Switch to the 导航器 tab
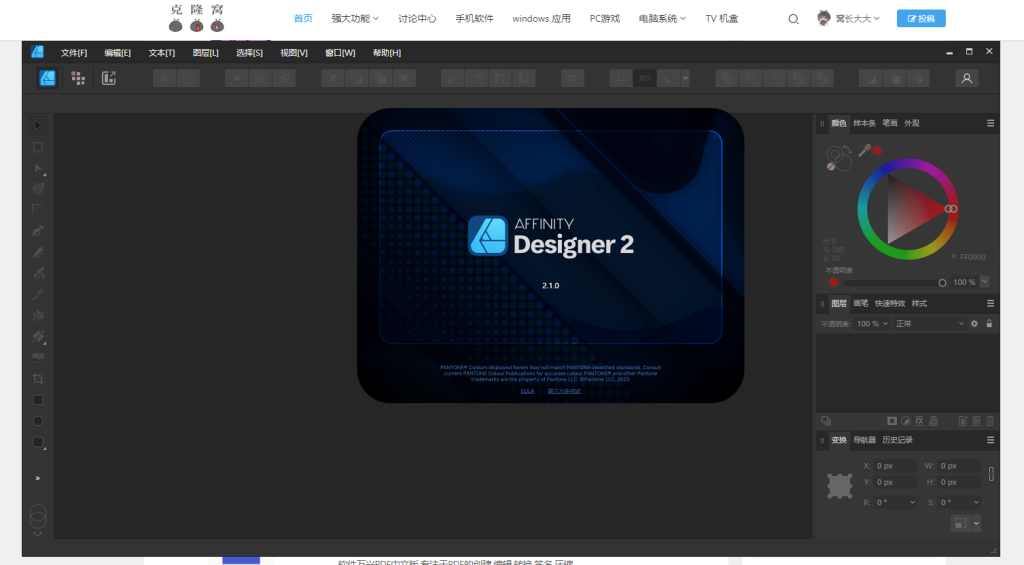Image resolution: width=1024 pixels, height=565 pixels. click(864, 440)
